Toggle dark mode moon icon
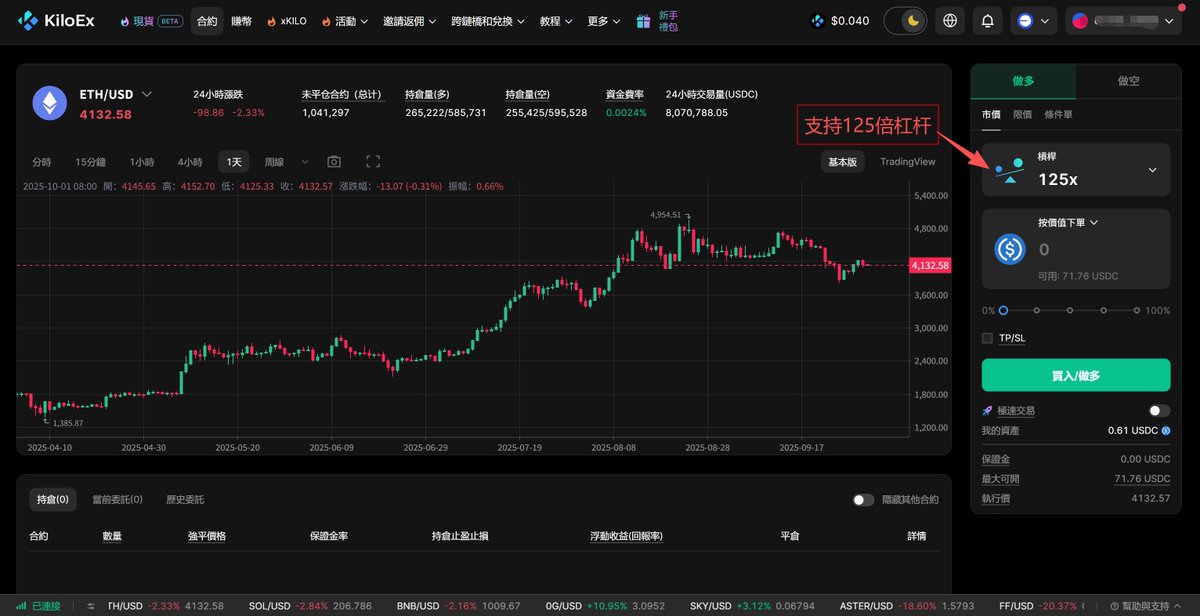The width and height of the screenshot is (1200, 616). 911,20
